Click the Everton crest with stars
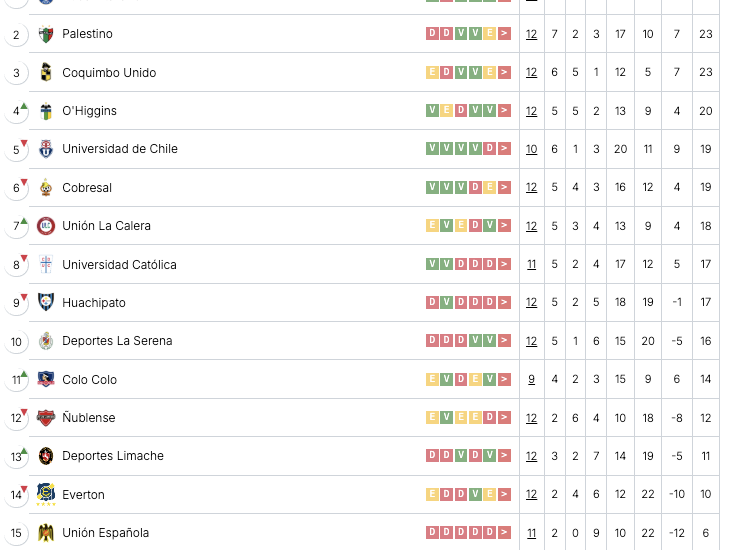This screenshot has width=743, height=550. click(x=46, y=494)
